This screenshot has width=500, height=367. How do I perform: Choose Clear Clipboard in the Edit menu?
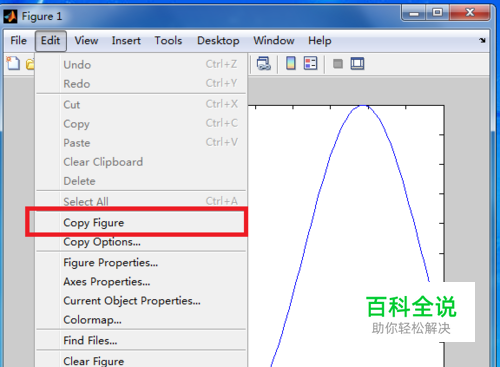click(x=141, y=162)
